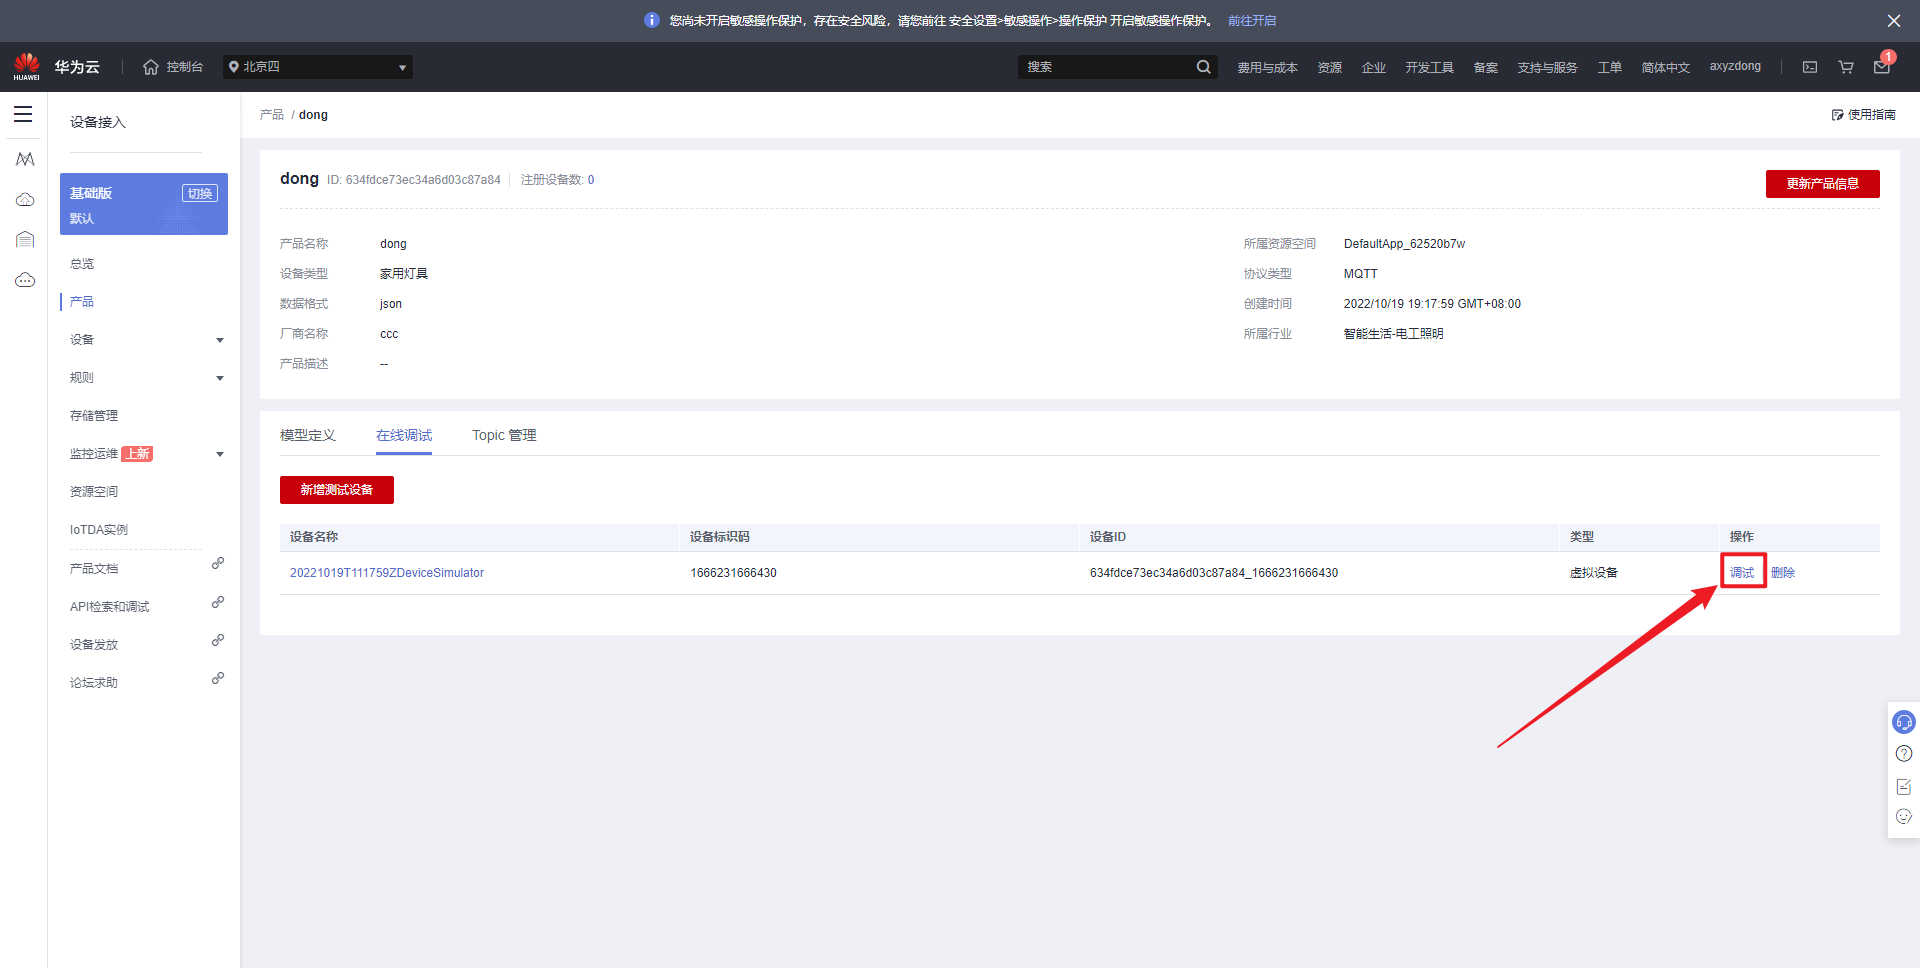Screen dimensions: 1920x968
Task: Click the first cloud icon in left rail
Action: click(x=25, y=200)
